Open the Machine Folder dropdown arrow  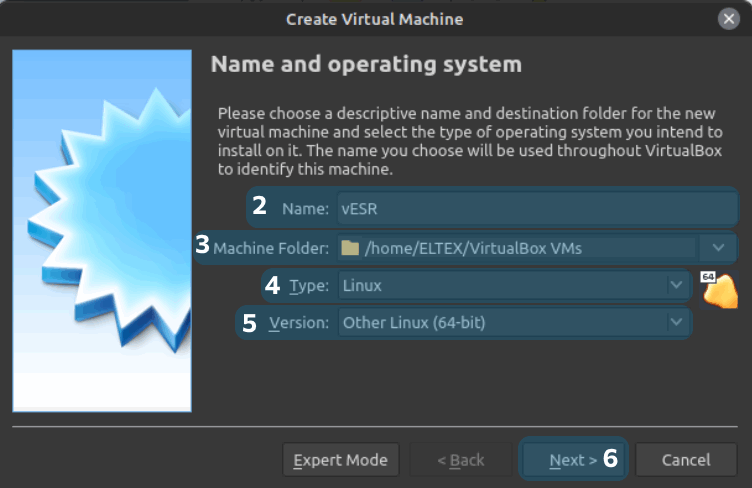[x=718, y=248]
